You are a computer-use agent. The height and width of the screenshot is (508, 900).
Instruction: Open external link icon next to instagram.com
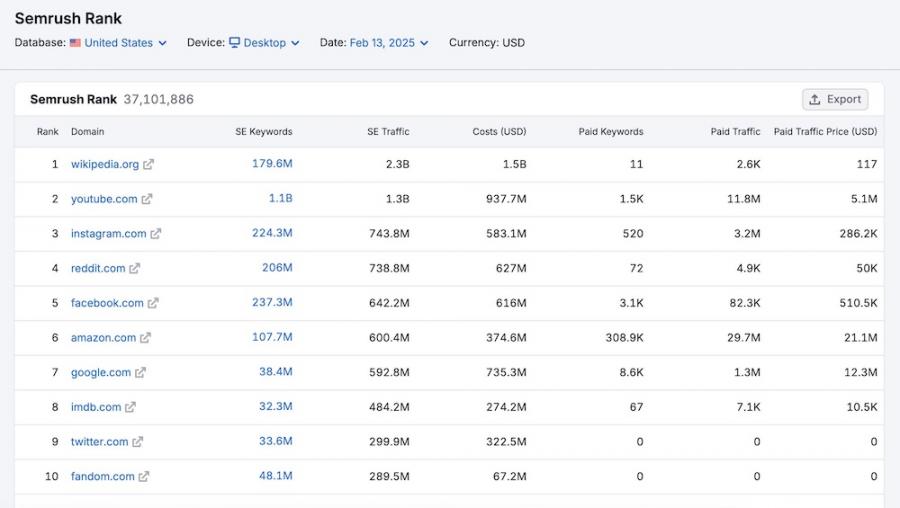pos(156,234)
